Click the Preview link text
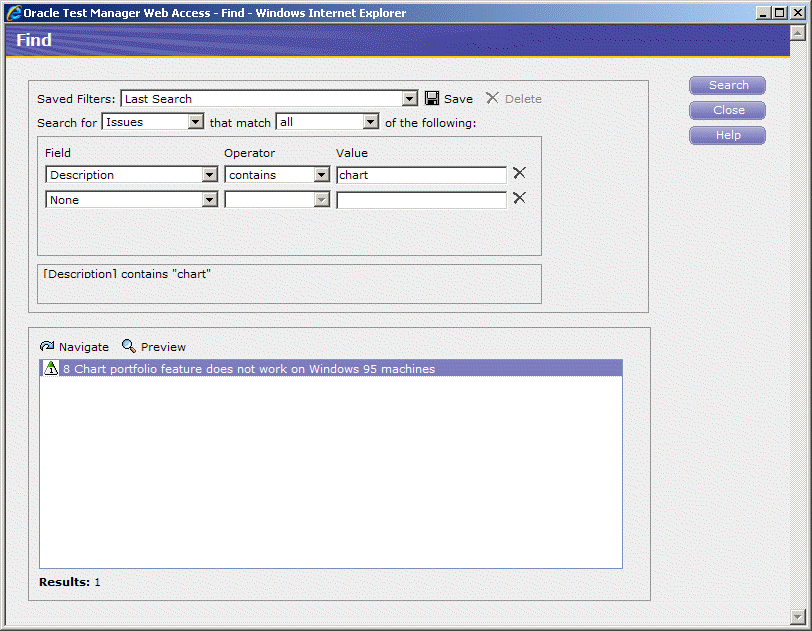This screenshot has height=631, width=812. 163,347
